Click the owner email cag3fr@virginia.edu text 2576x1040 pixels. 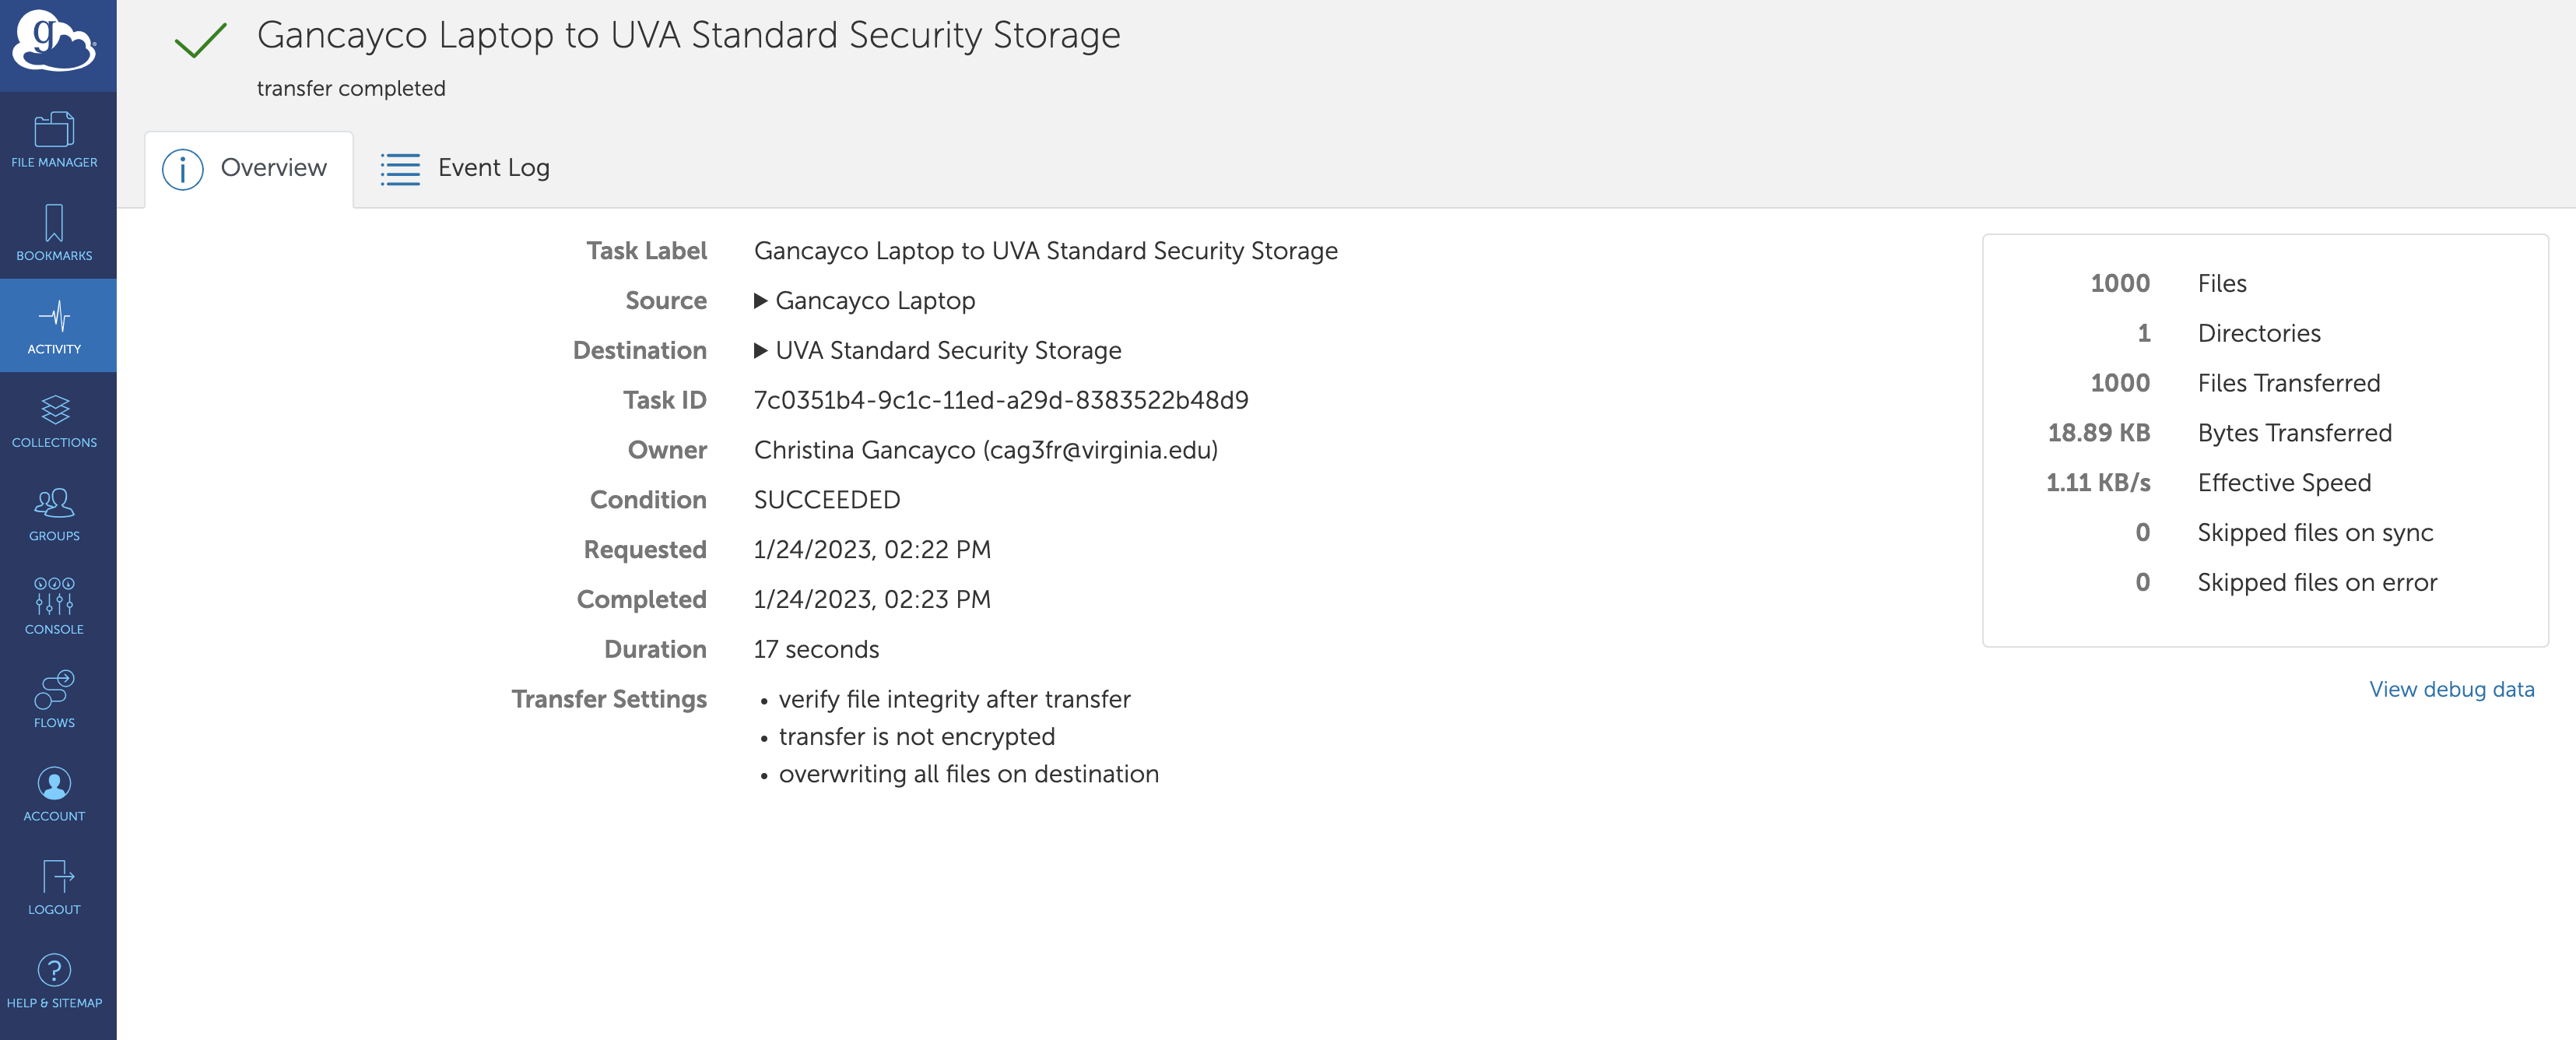(x=1100, y=450)
